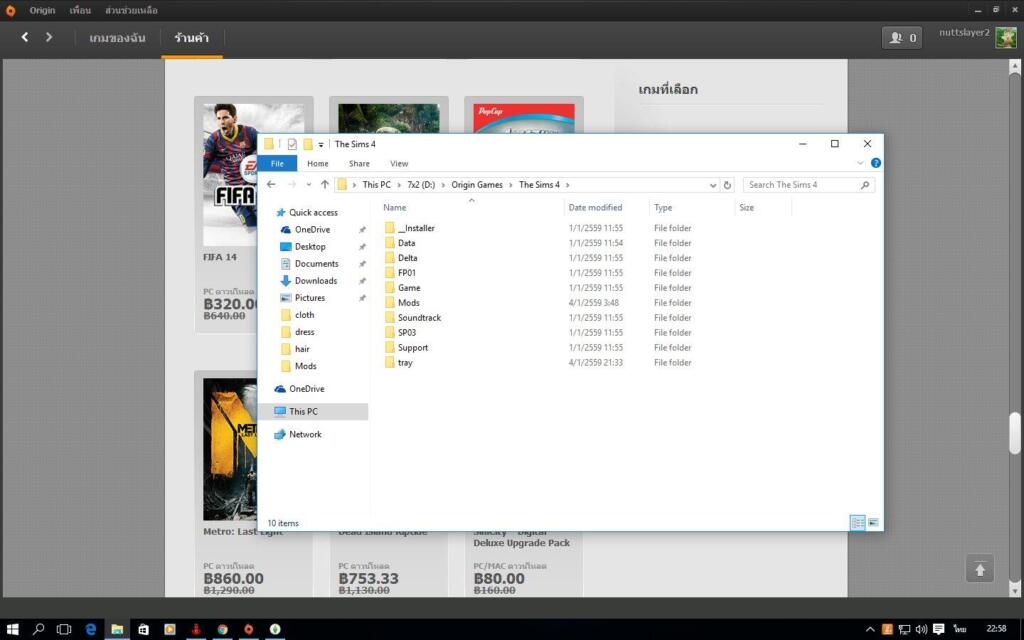
Task: Click the Origin logo in the title bar
Action: [10, 10]
